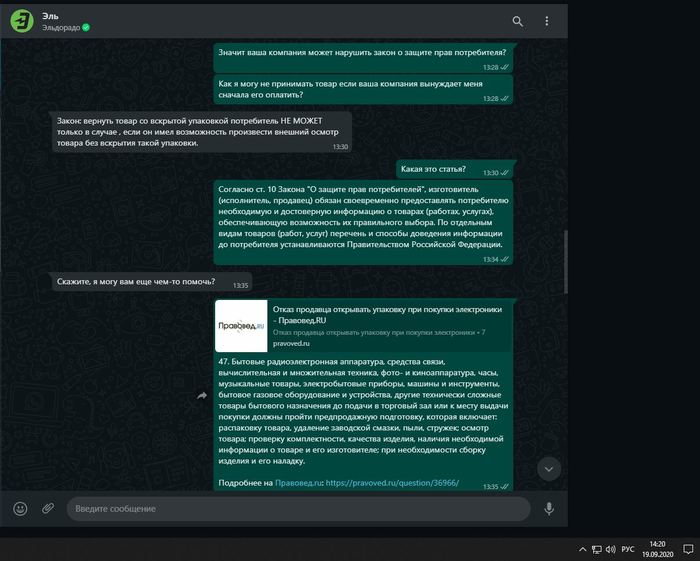700x561 pixels.
Task: Select message 'Какая это статья?'
Action: click(454, 170)
